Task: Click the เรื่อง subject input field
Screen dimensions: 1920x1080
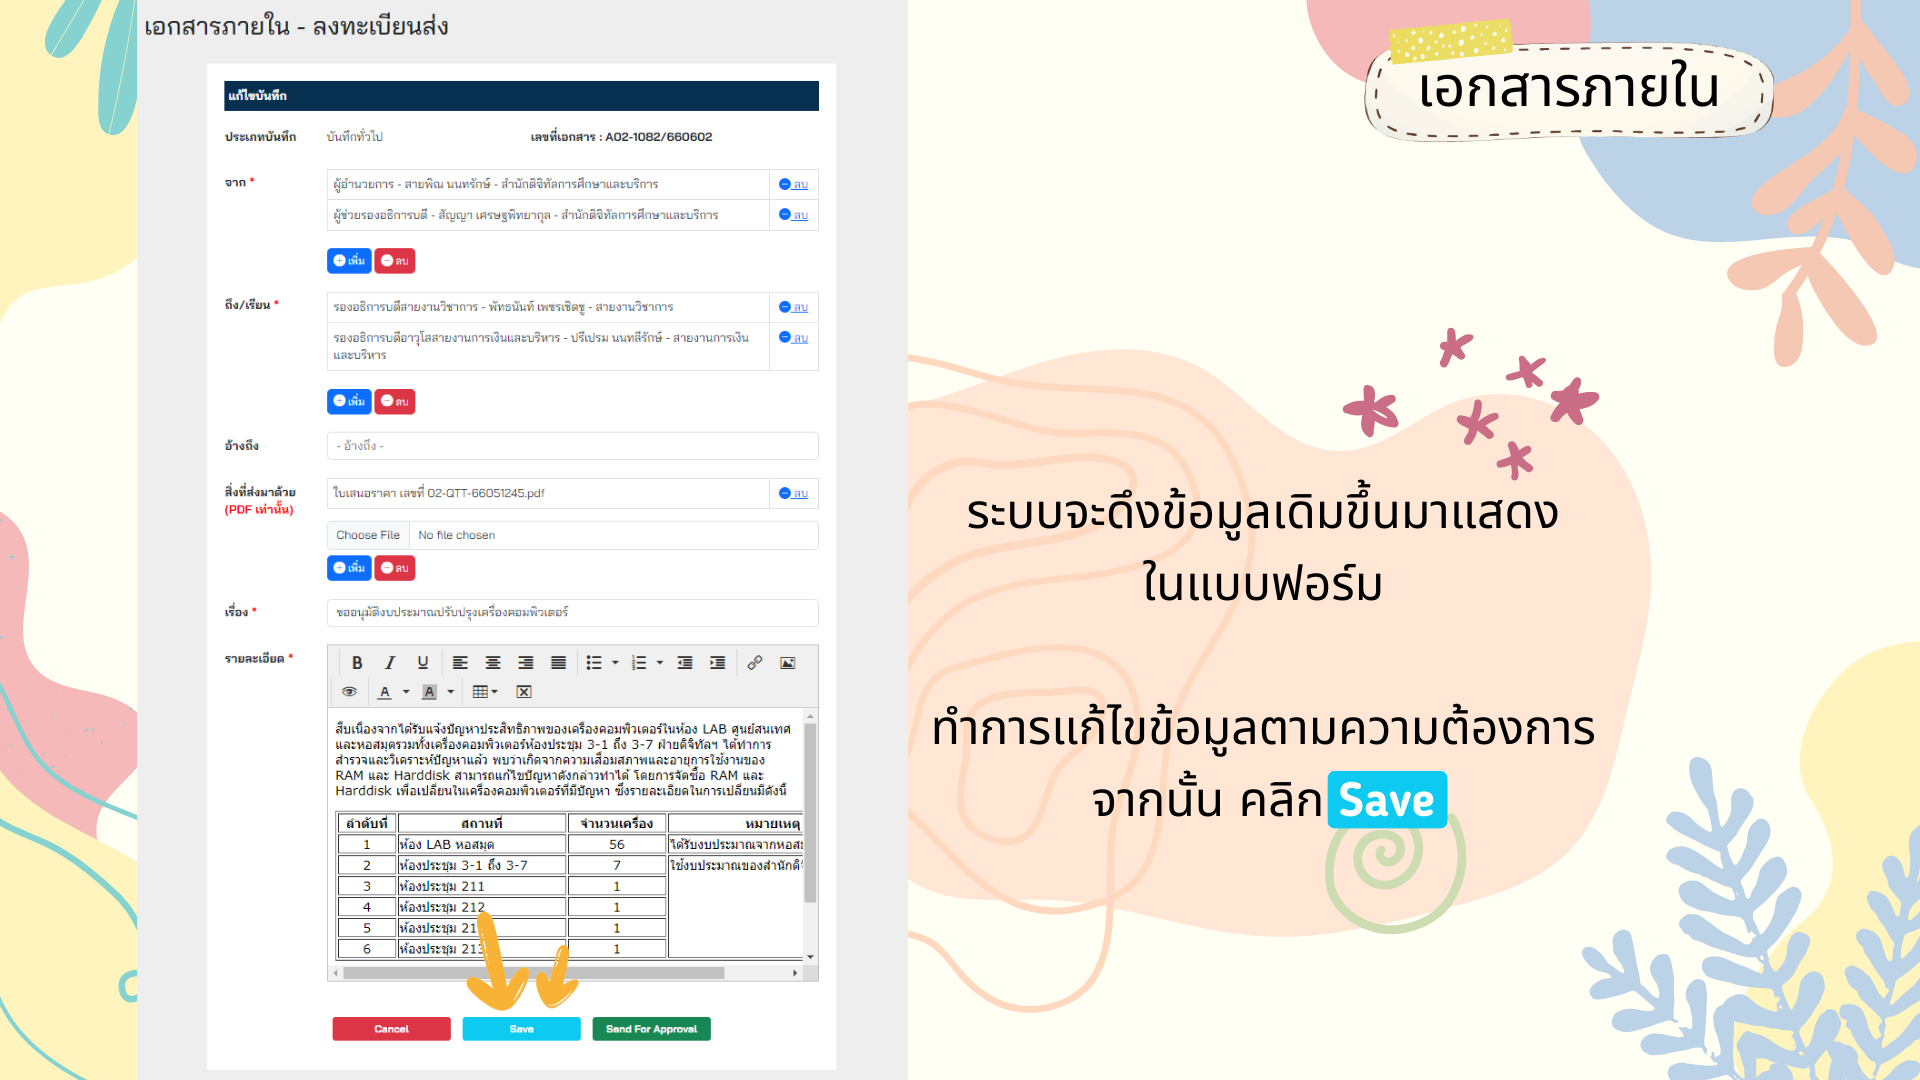Action: [x=572, y=613]
